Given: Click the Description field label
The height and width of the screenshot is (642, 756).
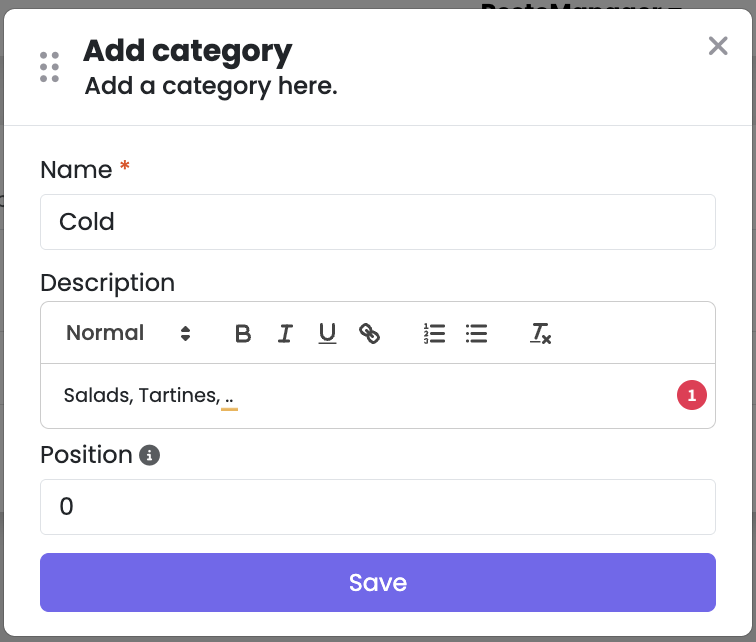Looking at the screenshot, I should click(x=108, y=283).
